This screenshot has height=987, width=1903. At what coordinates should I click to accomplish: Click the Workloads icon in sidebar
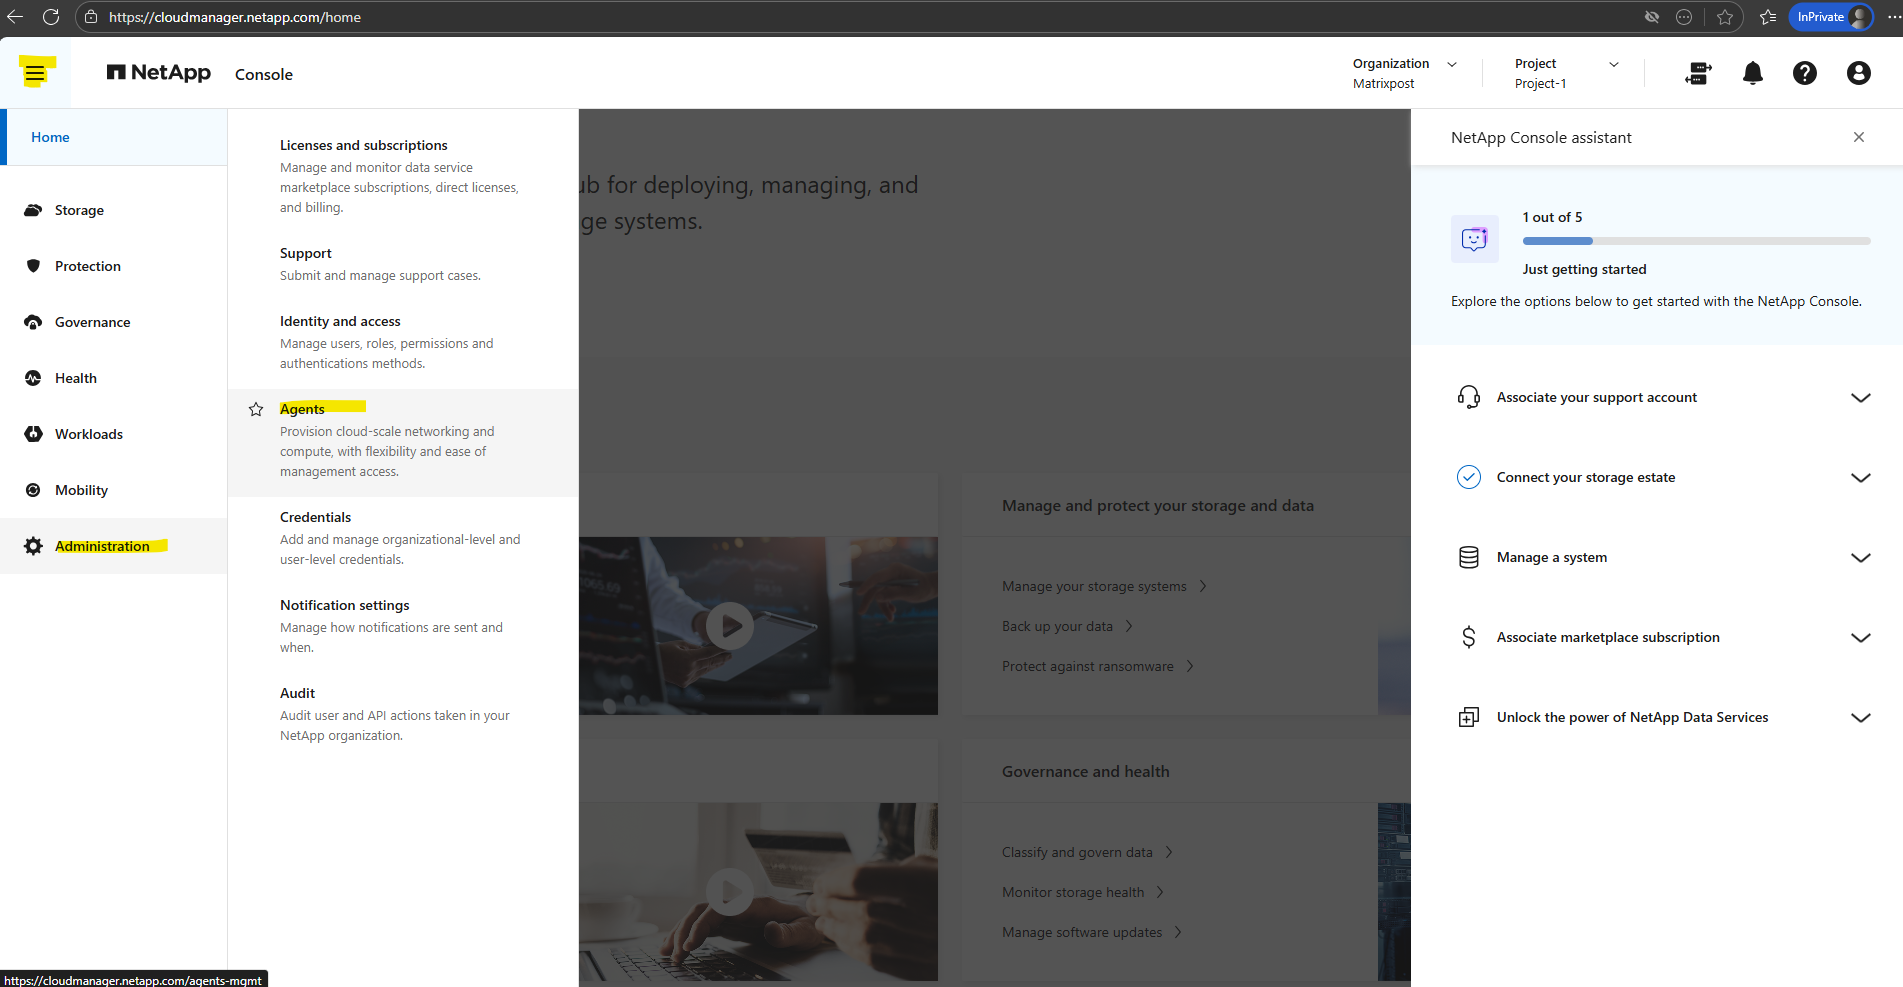[33, 434]
